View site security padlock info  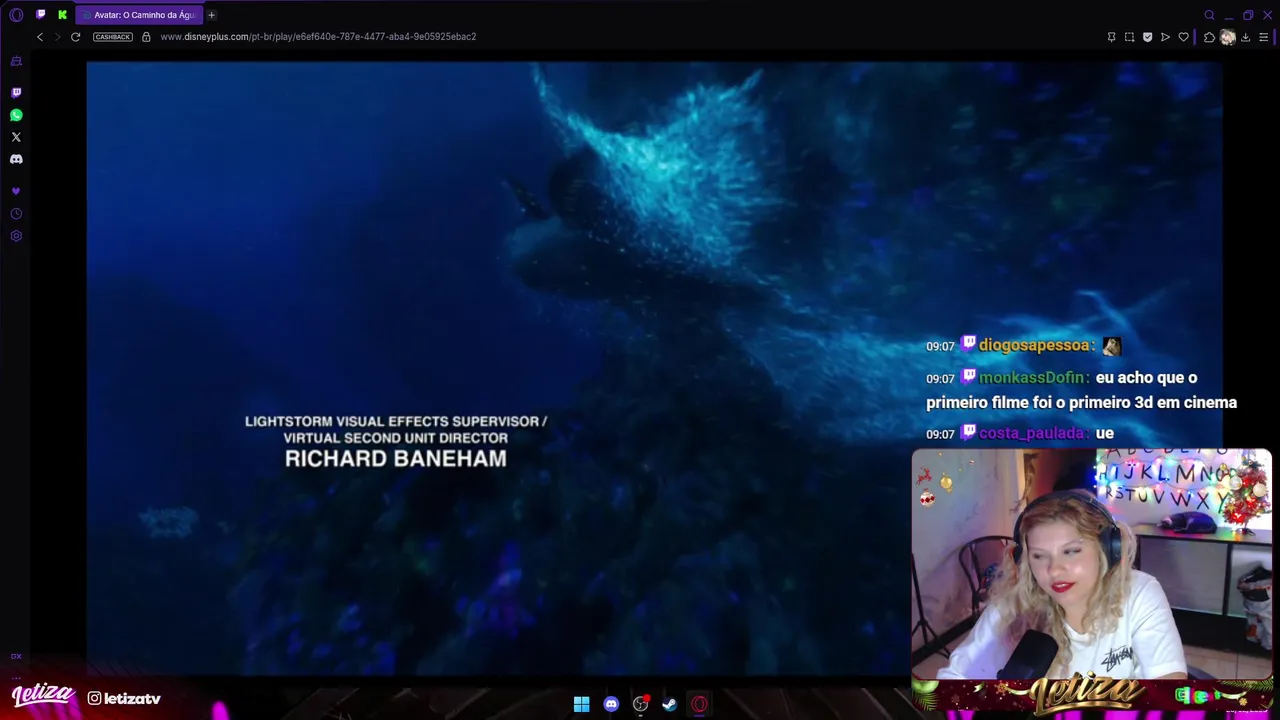pyautogui.click(x=146, y=37)
